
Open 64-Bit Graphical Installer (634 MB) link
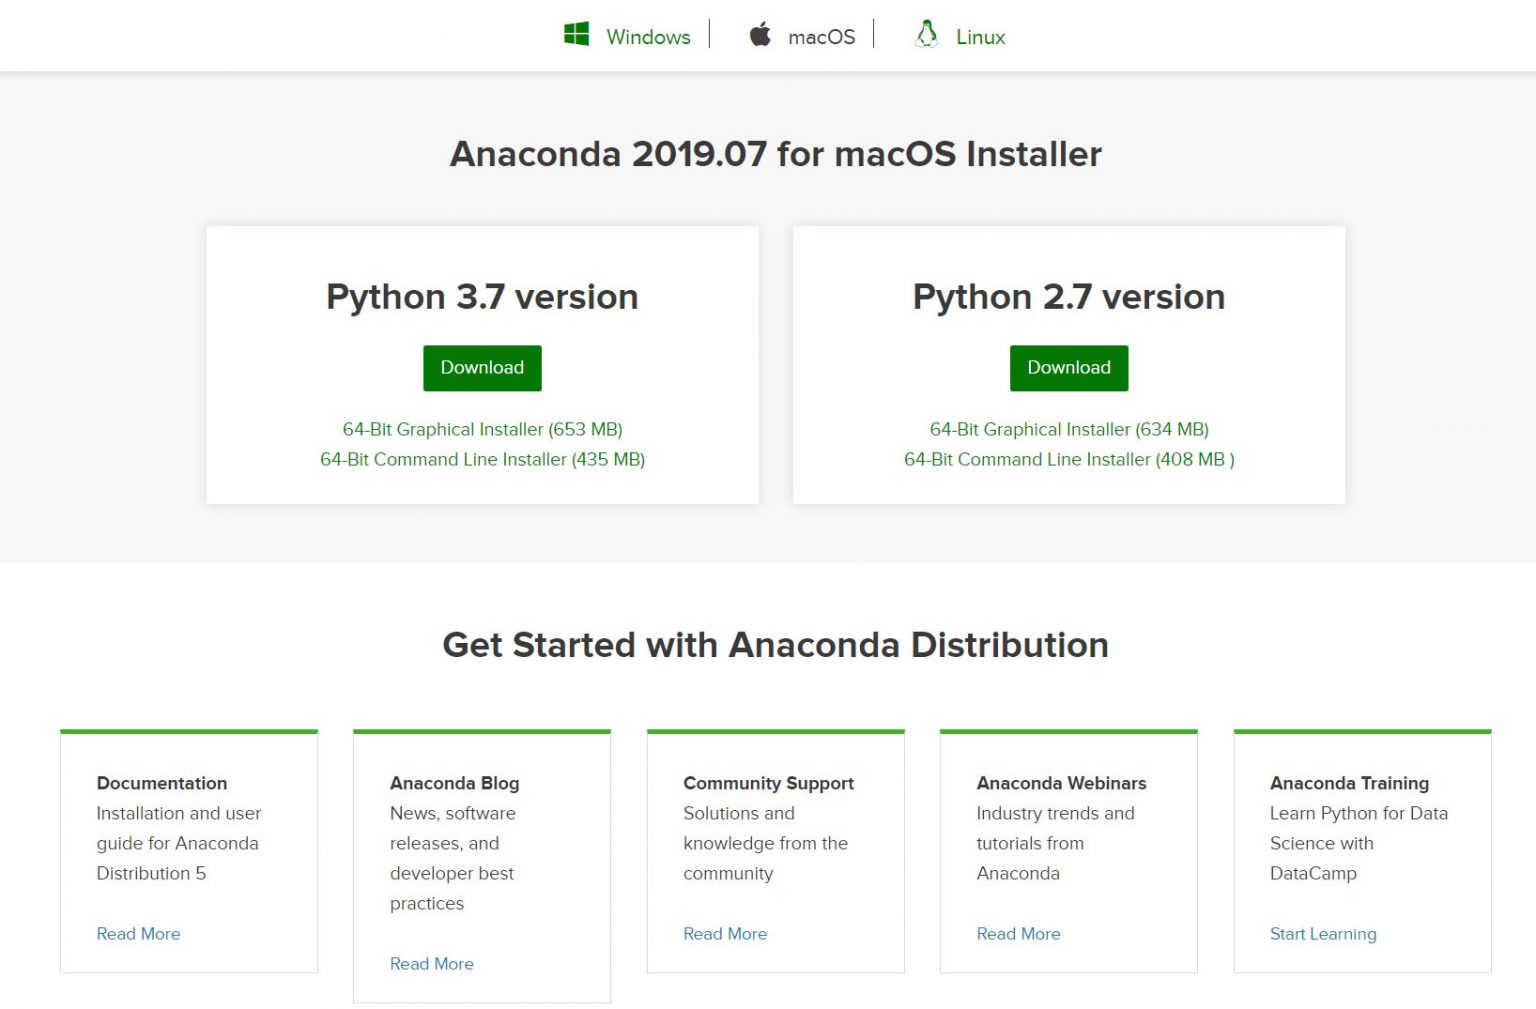(1068, 429)
